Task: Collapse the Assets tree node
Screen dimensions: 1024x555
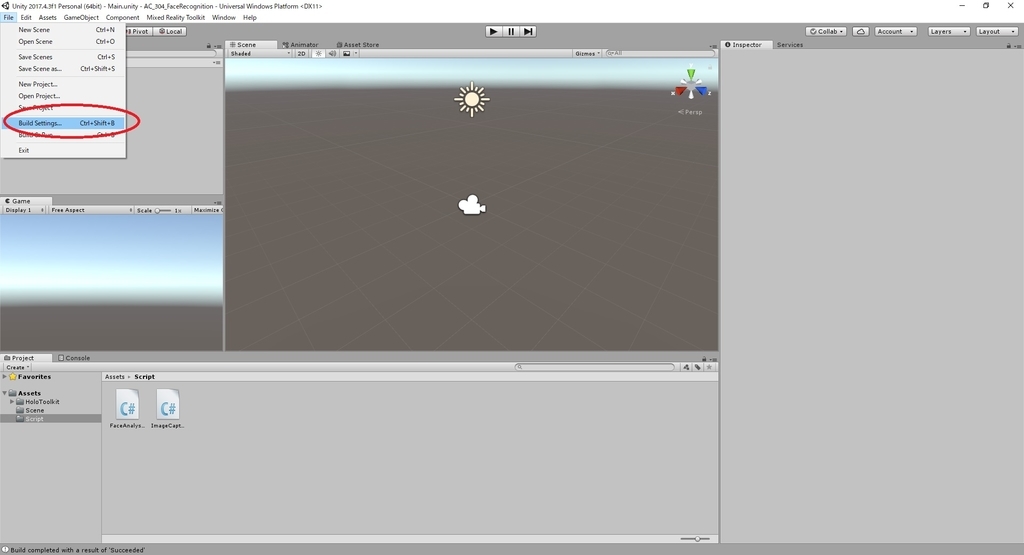Action: click(5, 393)
